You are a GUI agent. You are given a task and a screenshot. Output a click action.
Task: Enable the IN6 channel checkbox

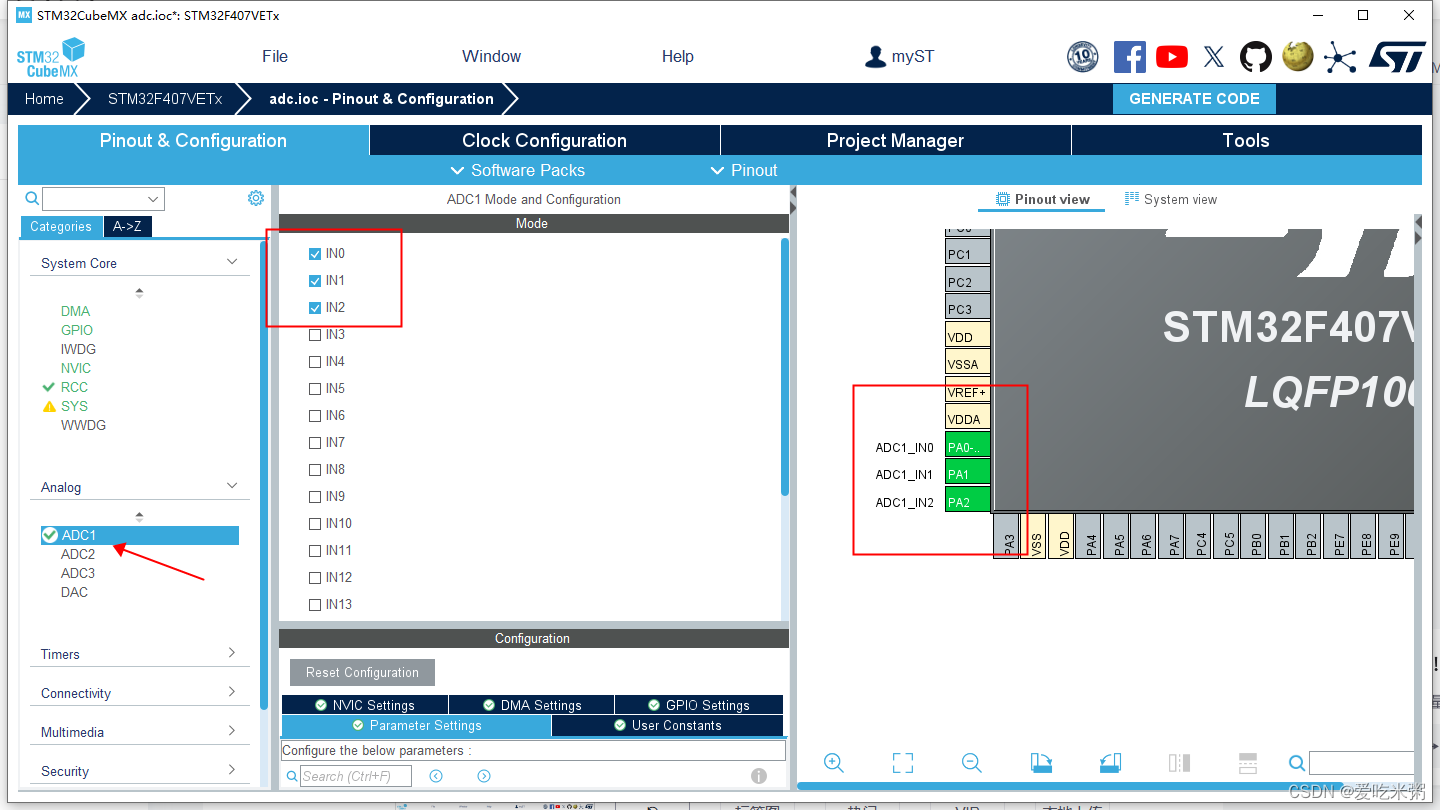(316, 416)
